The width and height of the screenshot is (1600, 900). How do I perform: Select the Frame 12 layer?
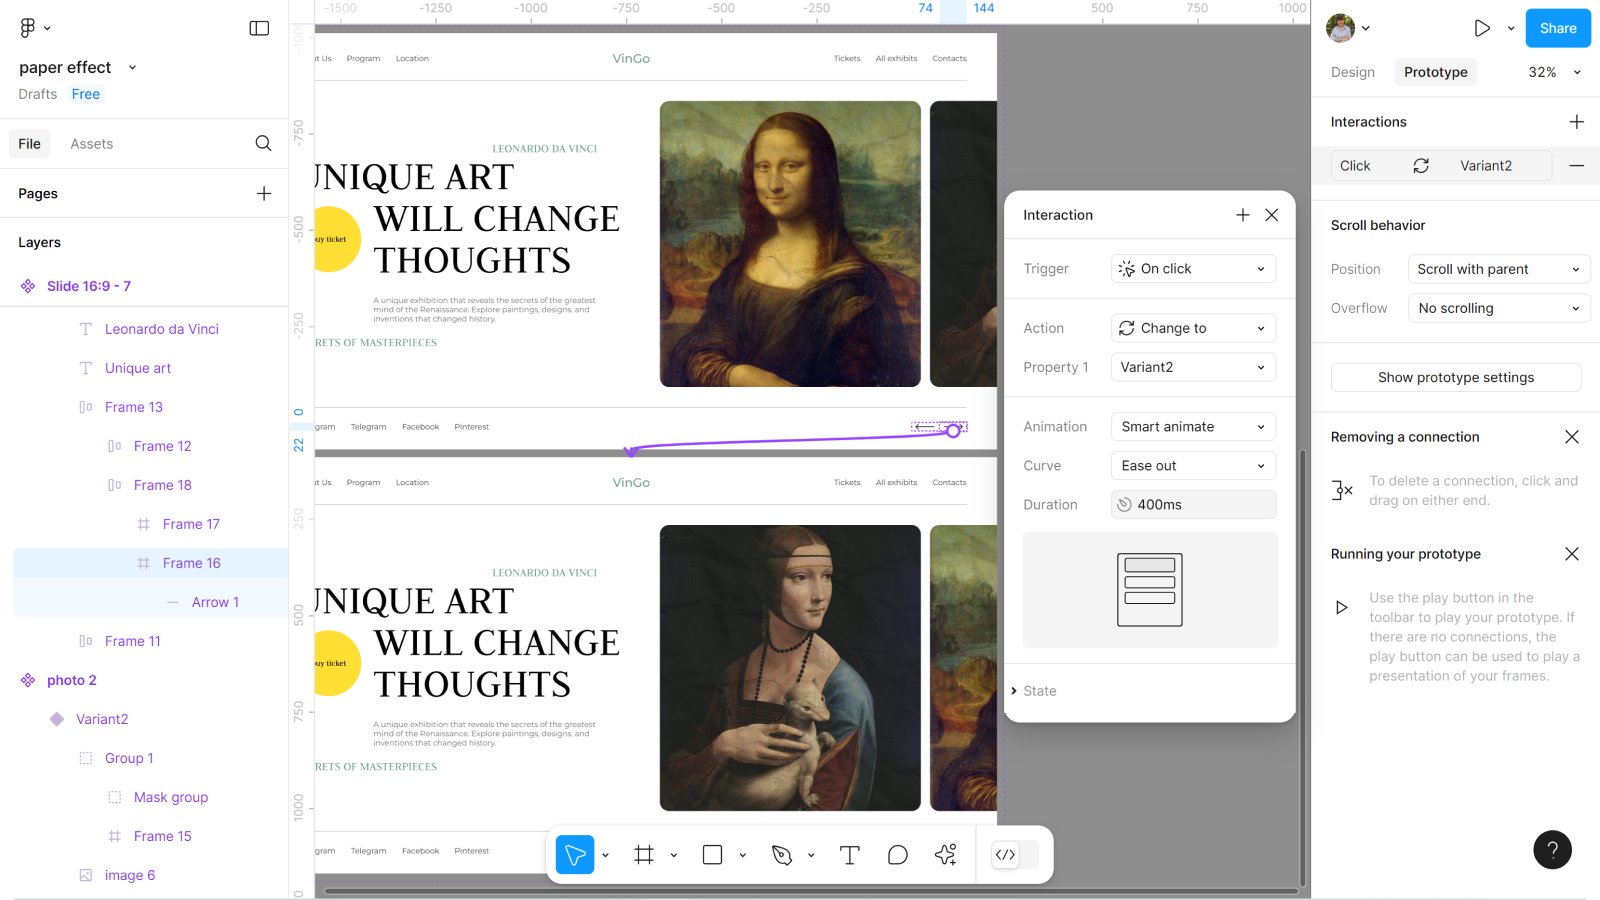162,446
